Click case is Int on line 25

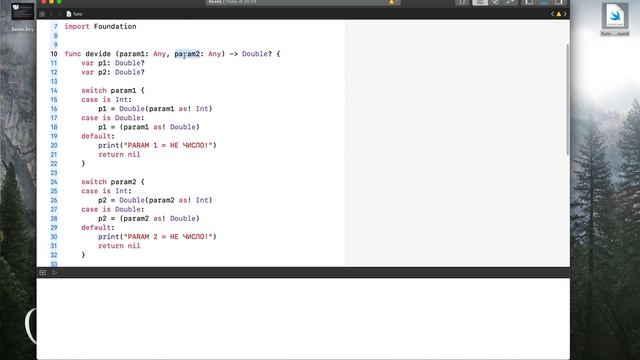coord(107,191)
